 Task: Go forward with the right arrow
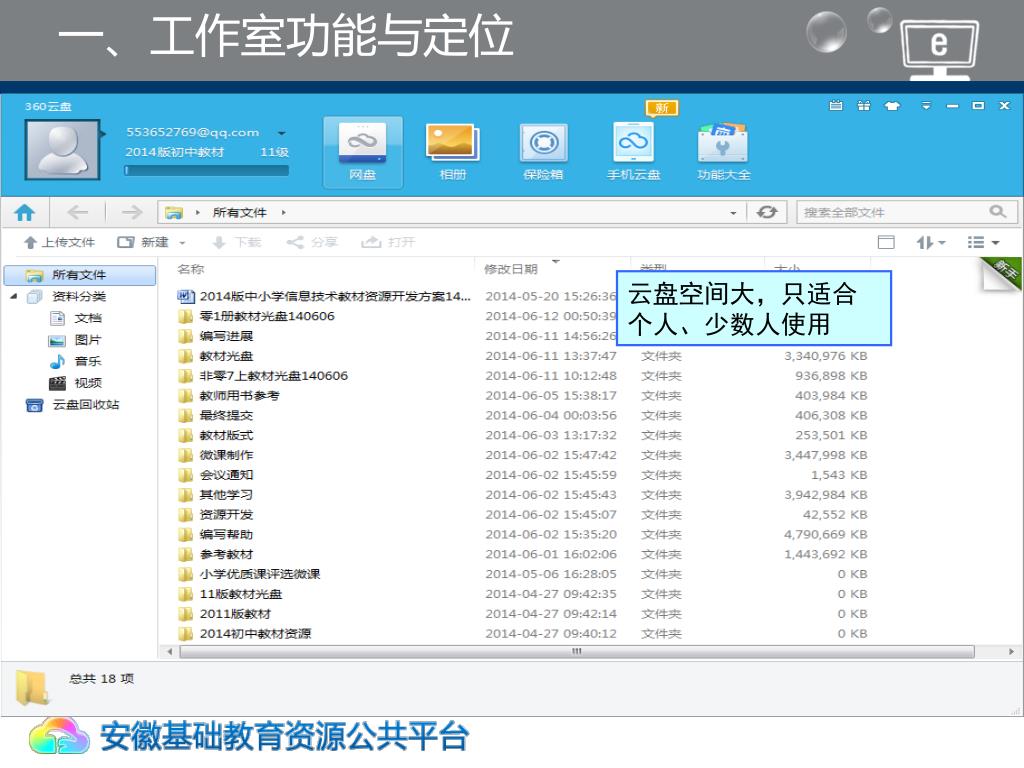point(131,212)
